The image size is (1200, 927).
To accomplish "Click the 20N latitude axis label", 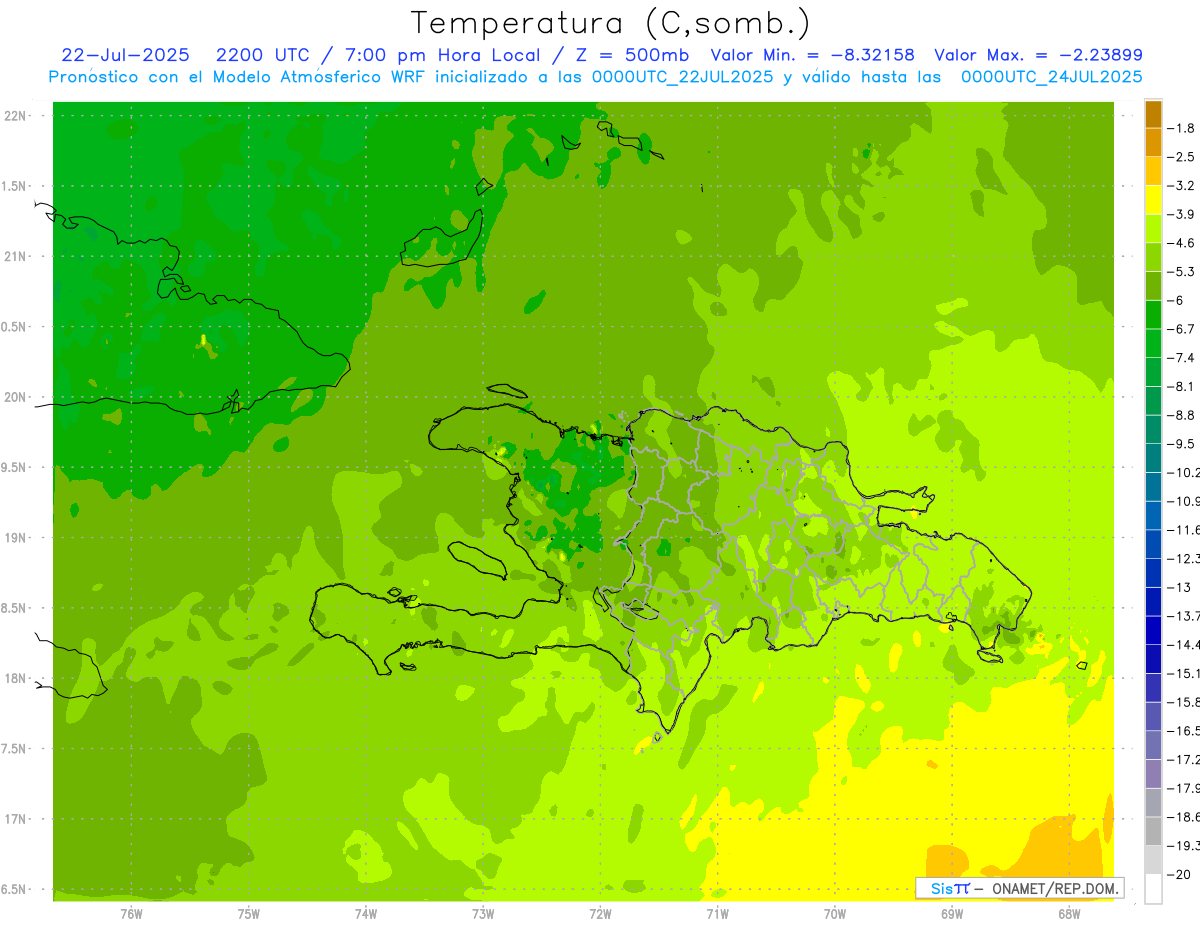I will pos(15,397).
